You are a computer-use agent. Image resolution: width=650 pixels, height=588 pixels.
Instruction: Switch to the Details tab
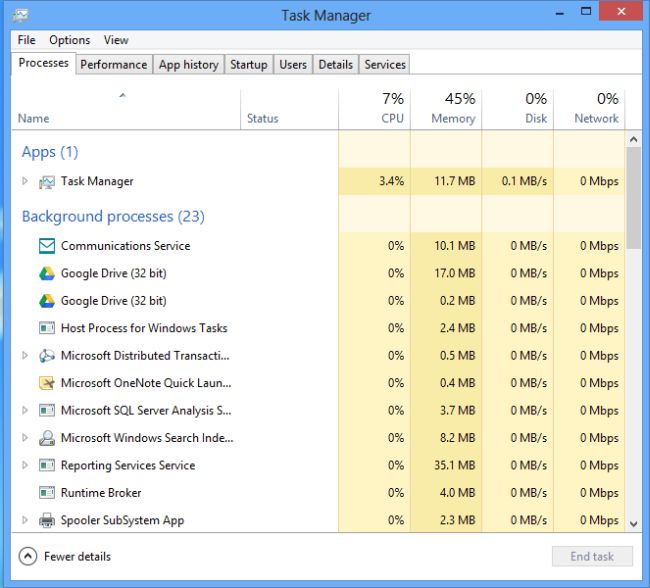point(336,65)
